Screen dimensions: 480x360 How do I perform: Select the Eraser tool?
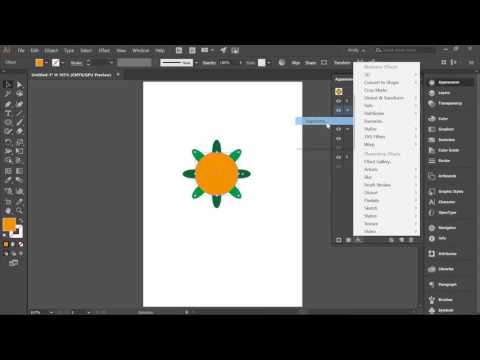click(x=20, y=132)
